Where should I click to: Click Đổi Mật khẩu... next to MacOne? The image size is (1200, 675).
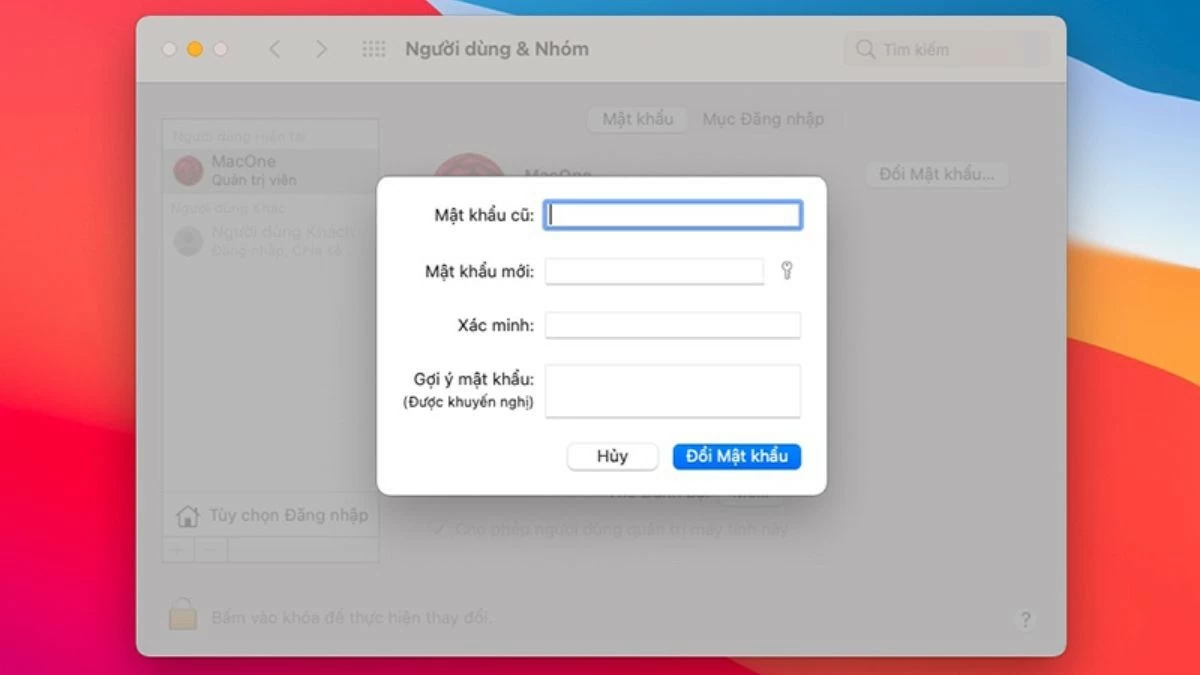click(x=937, y=173)
